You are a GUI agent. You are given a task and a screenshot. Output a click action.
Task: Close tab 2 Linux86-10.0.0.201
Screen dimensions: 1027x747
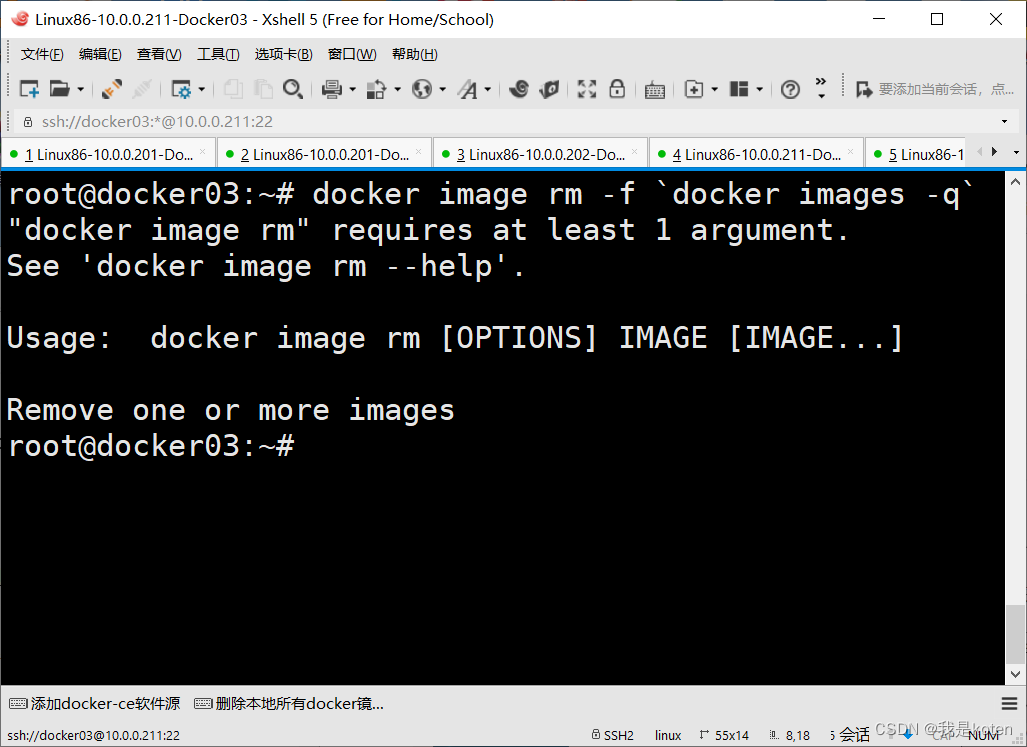point(419,152)
